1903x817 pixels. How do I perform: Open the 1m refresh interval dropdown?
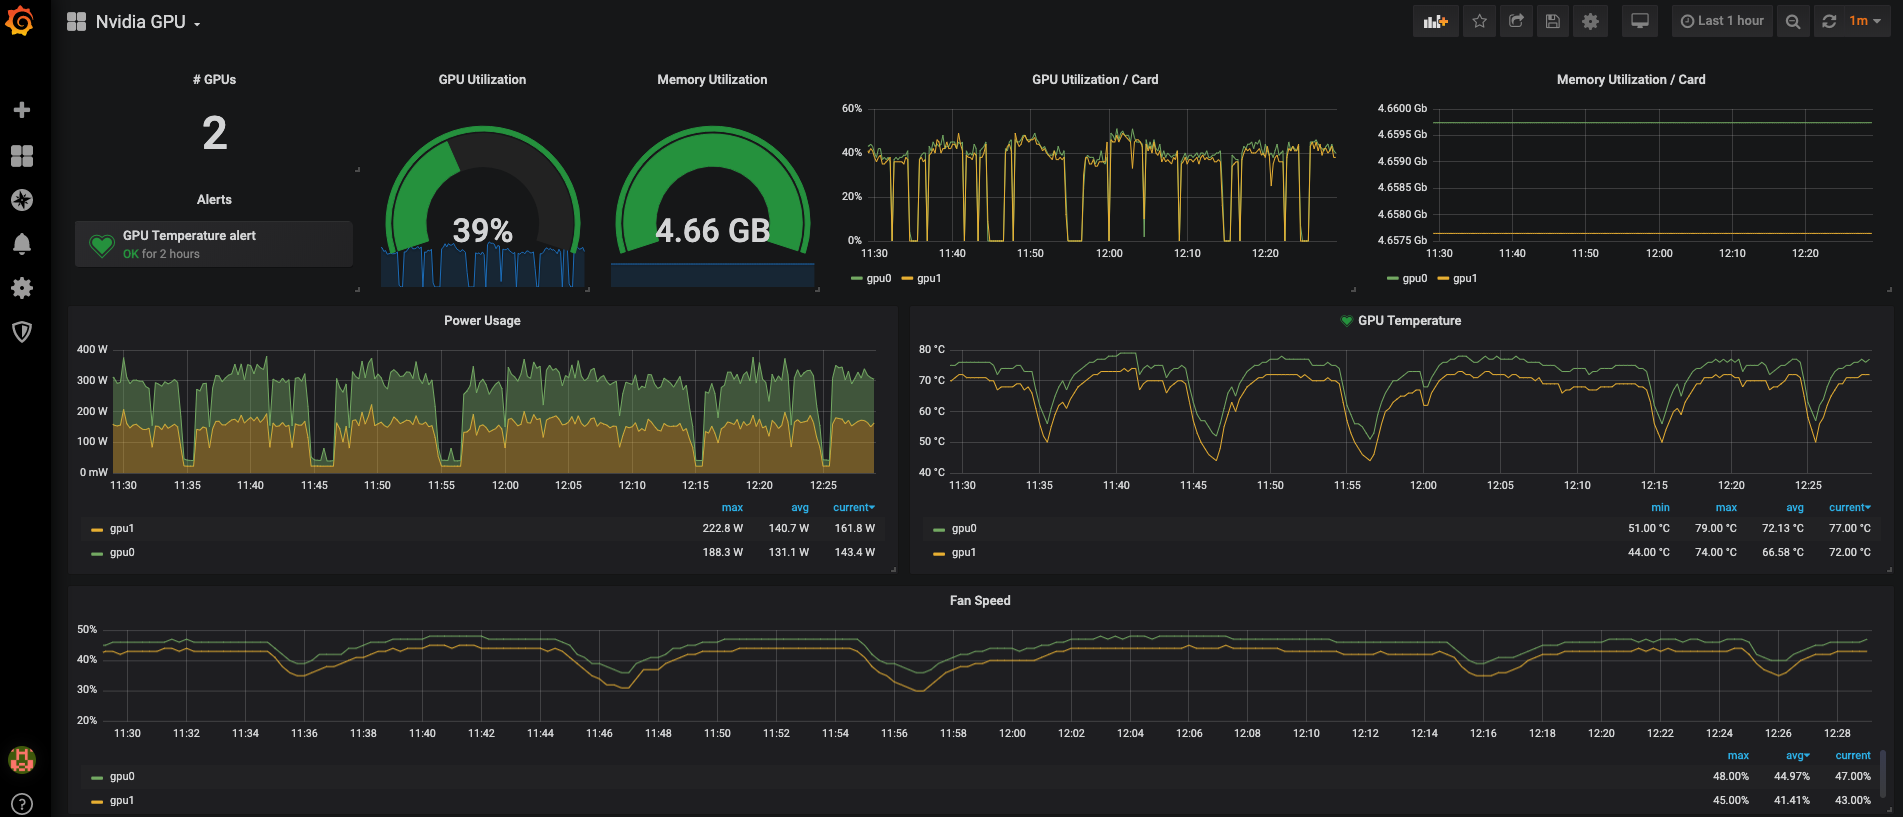pyautogui.click(x=1866, y=21)
